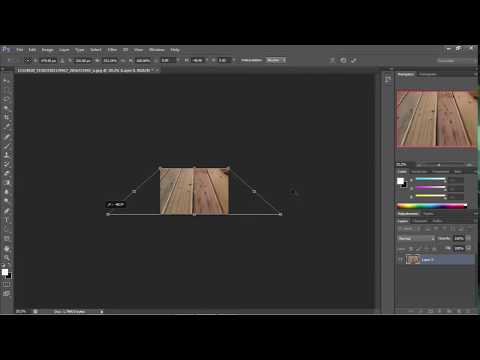Screen dimensions: 480x360
Task: Open the Opacity slider arrow
Action: [x=468, y=238]
